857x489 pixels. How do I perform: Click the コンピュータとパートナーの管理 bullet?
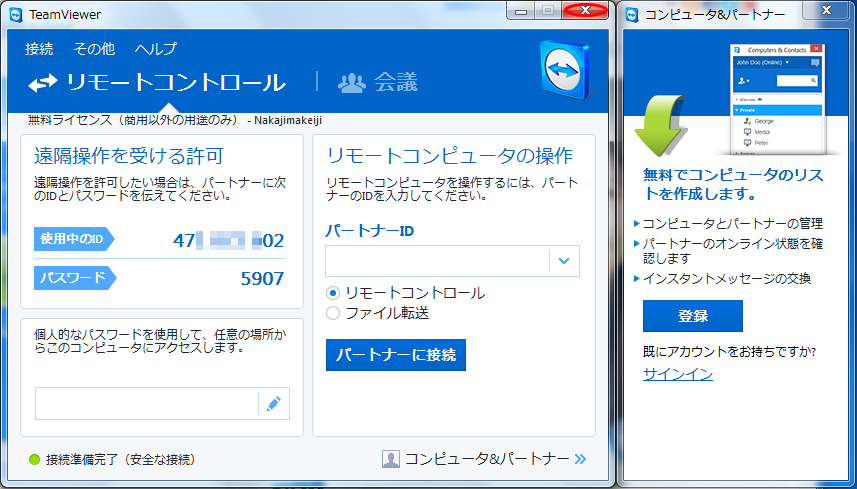pyautogui.click(x=732, y=223)
